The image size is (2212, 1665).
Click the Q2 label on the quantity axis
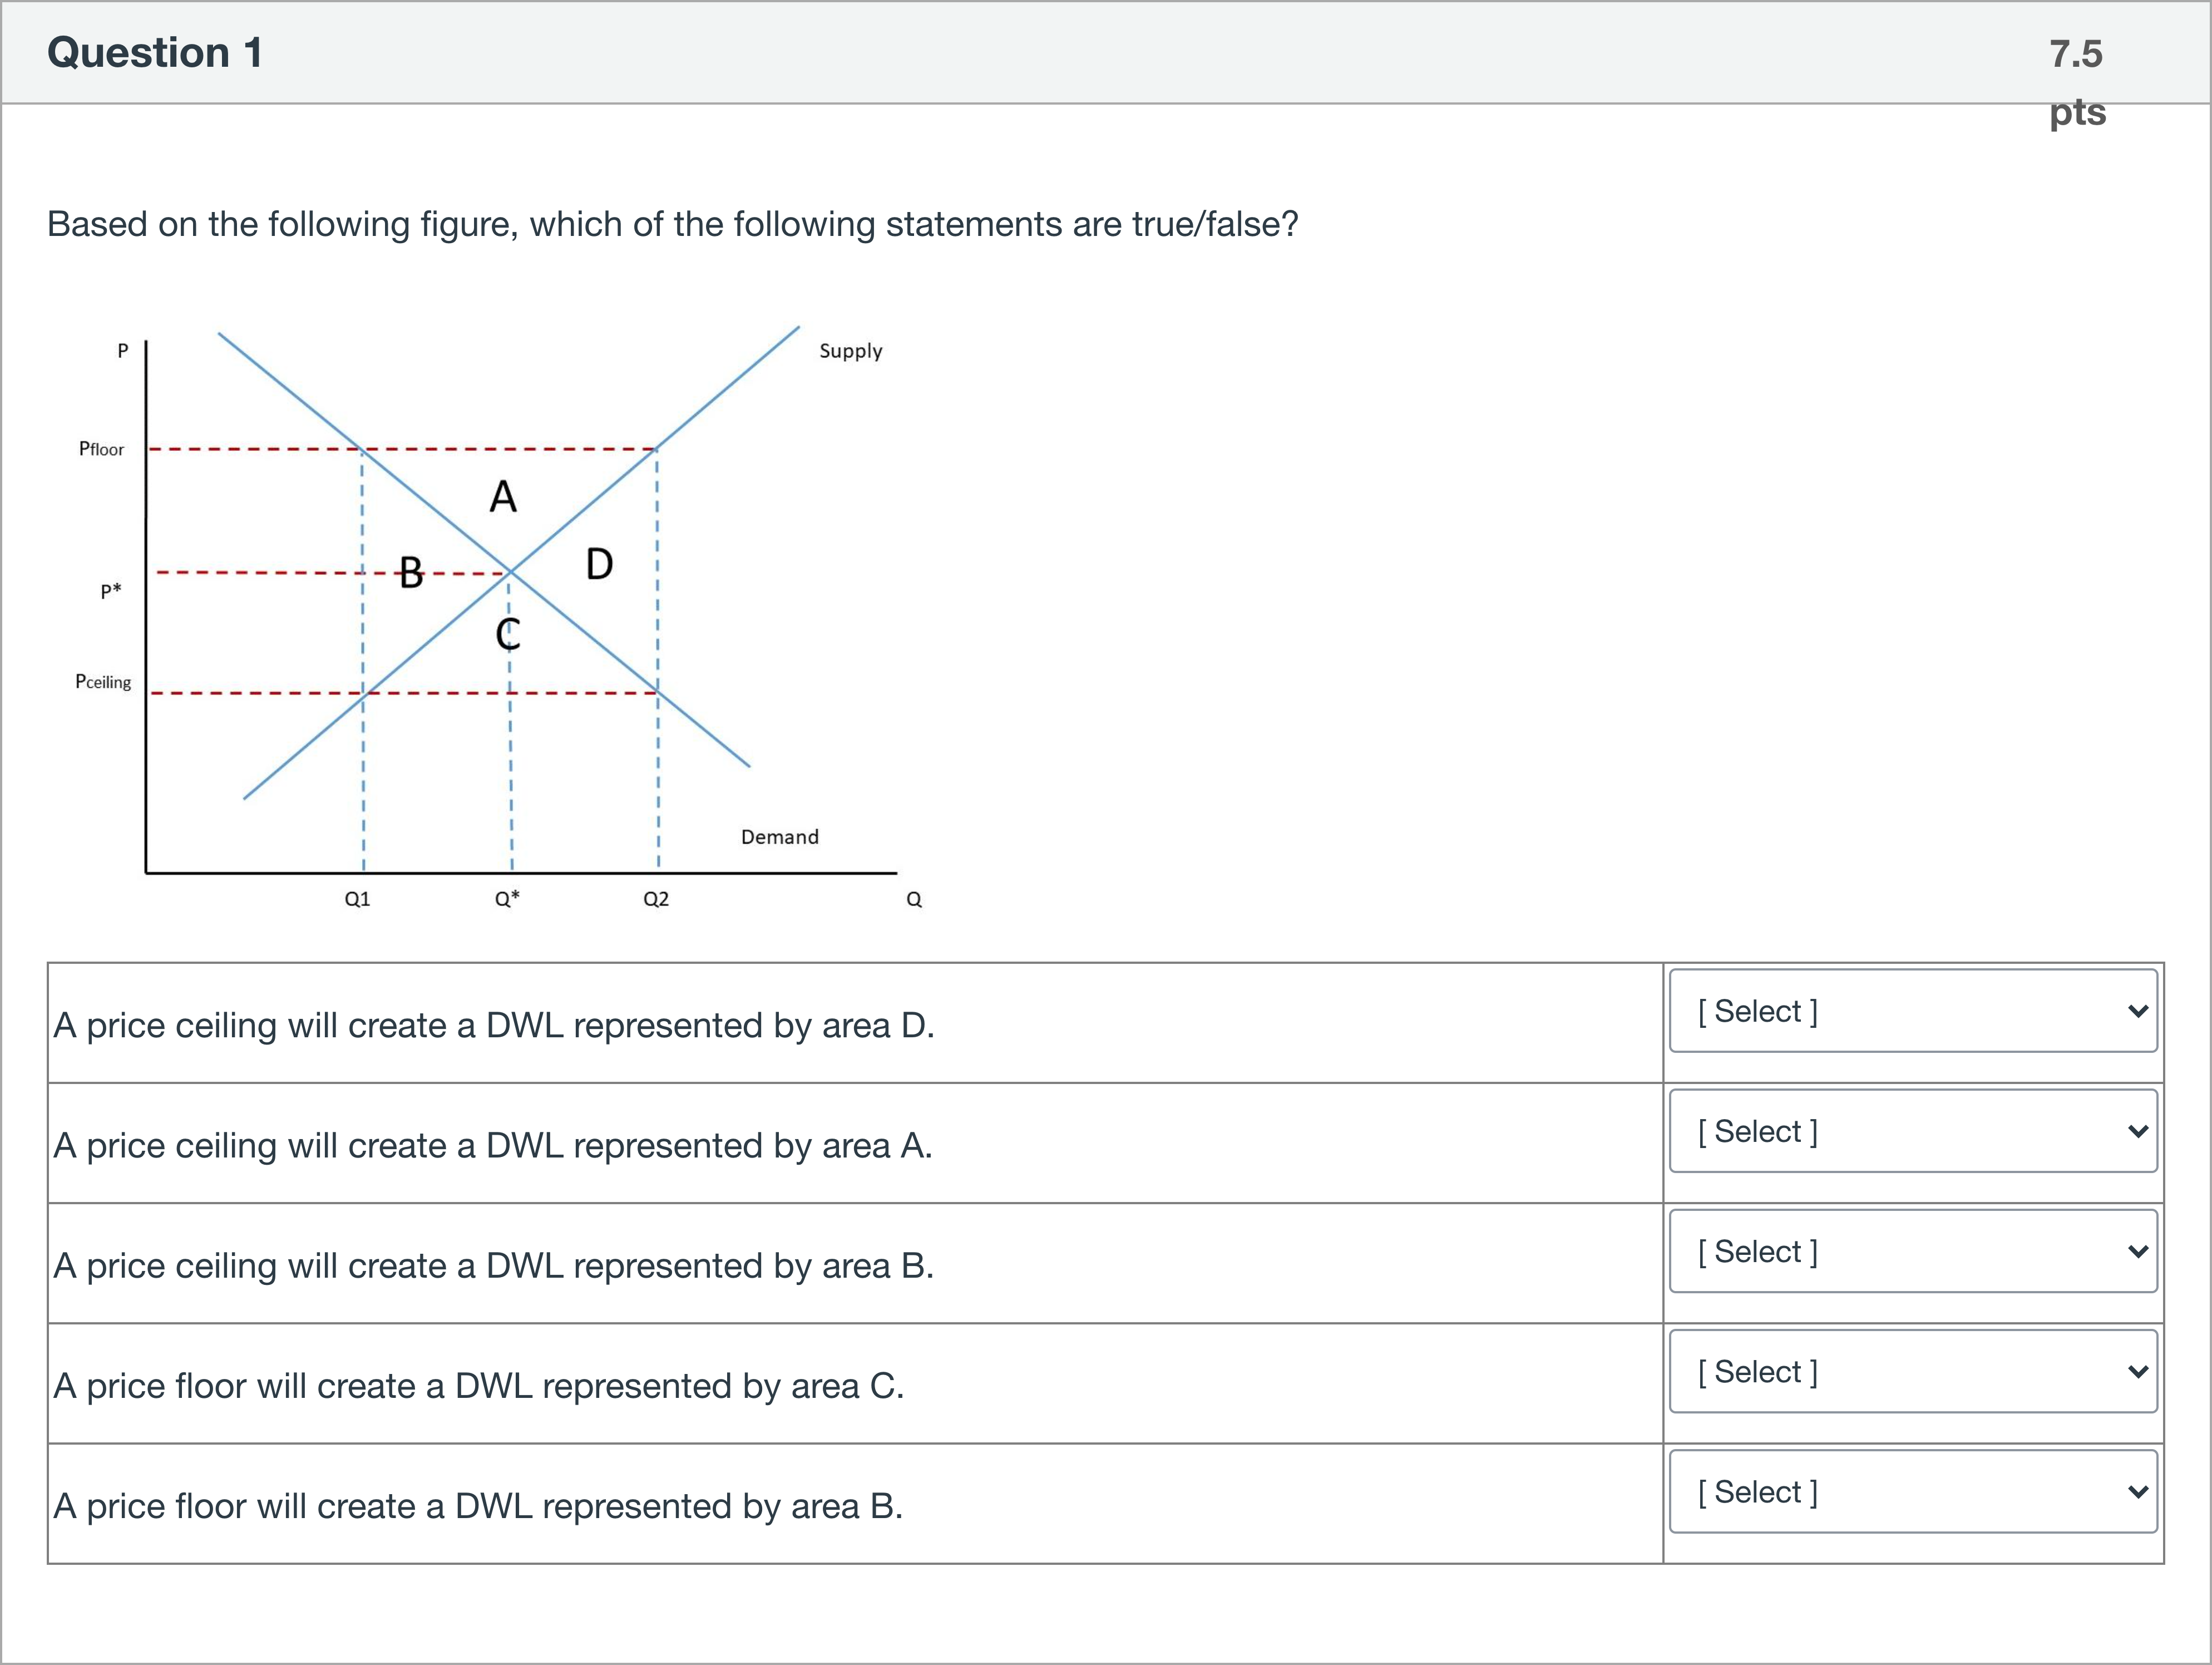point(656,899)
